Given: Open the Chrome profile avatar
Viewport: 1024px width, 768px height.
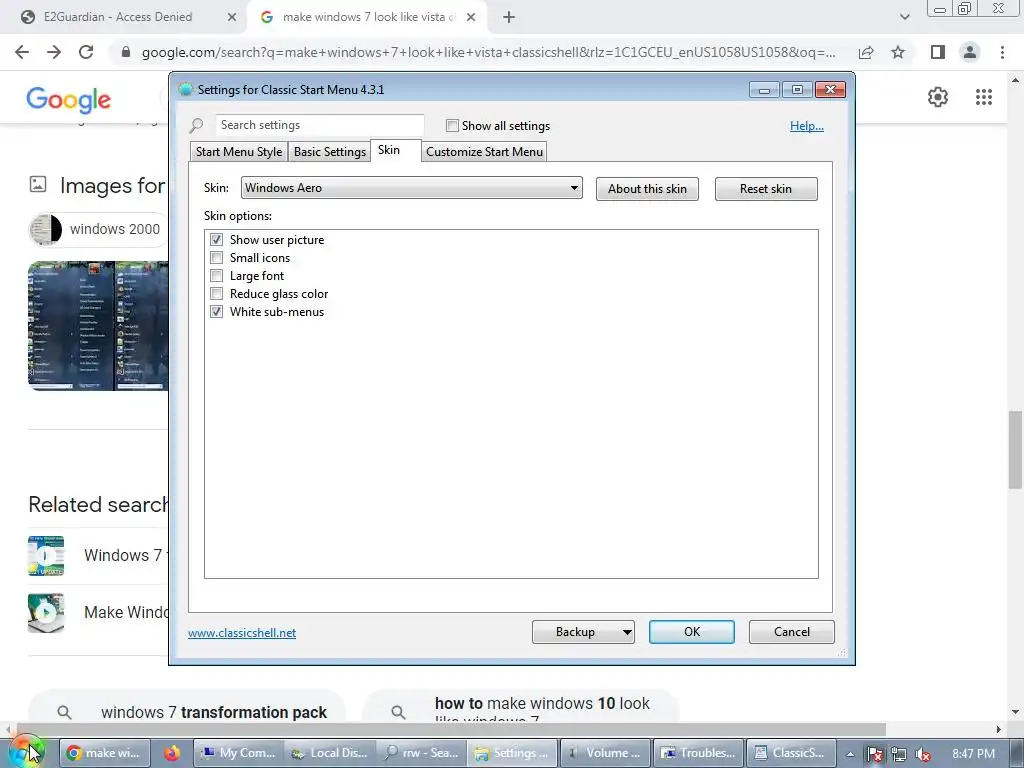Looking at the screenshot, I should coord(970,52).
